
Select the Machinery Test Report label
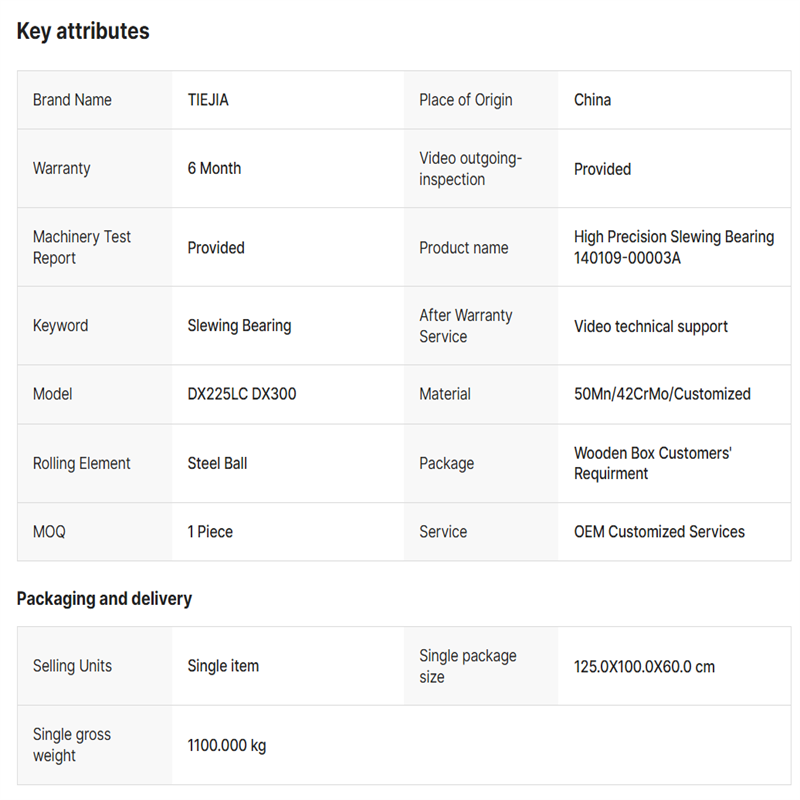pyautogui.click(x=82, y=247)
